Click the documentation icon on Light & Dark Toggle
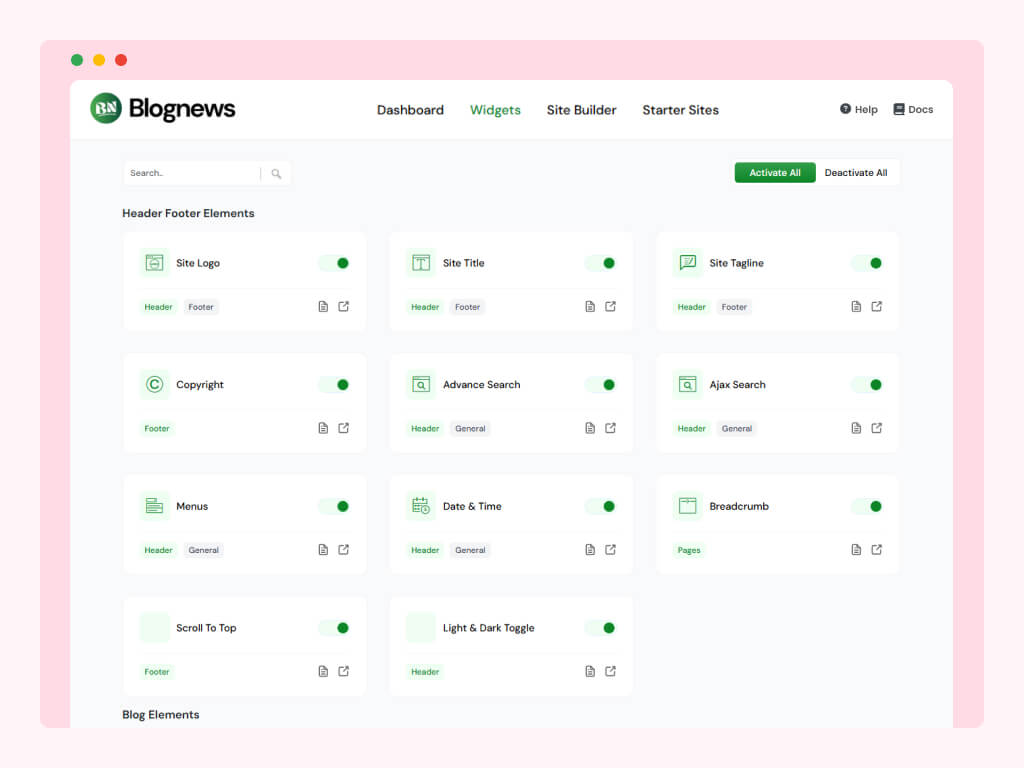This screenshot has width=1024, height=768. point(589,671)
